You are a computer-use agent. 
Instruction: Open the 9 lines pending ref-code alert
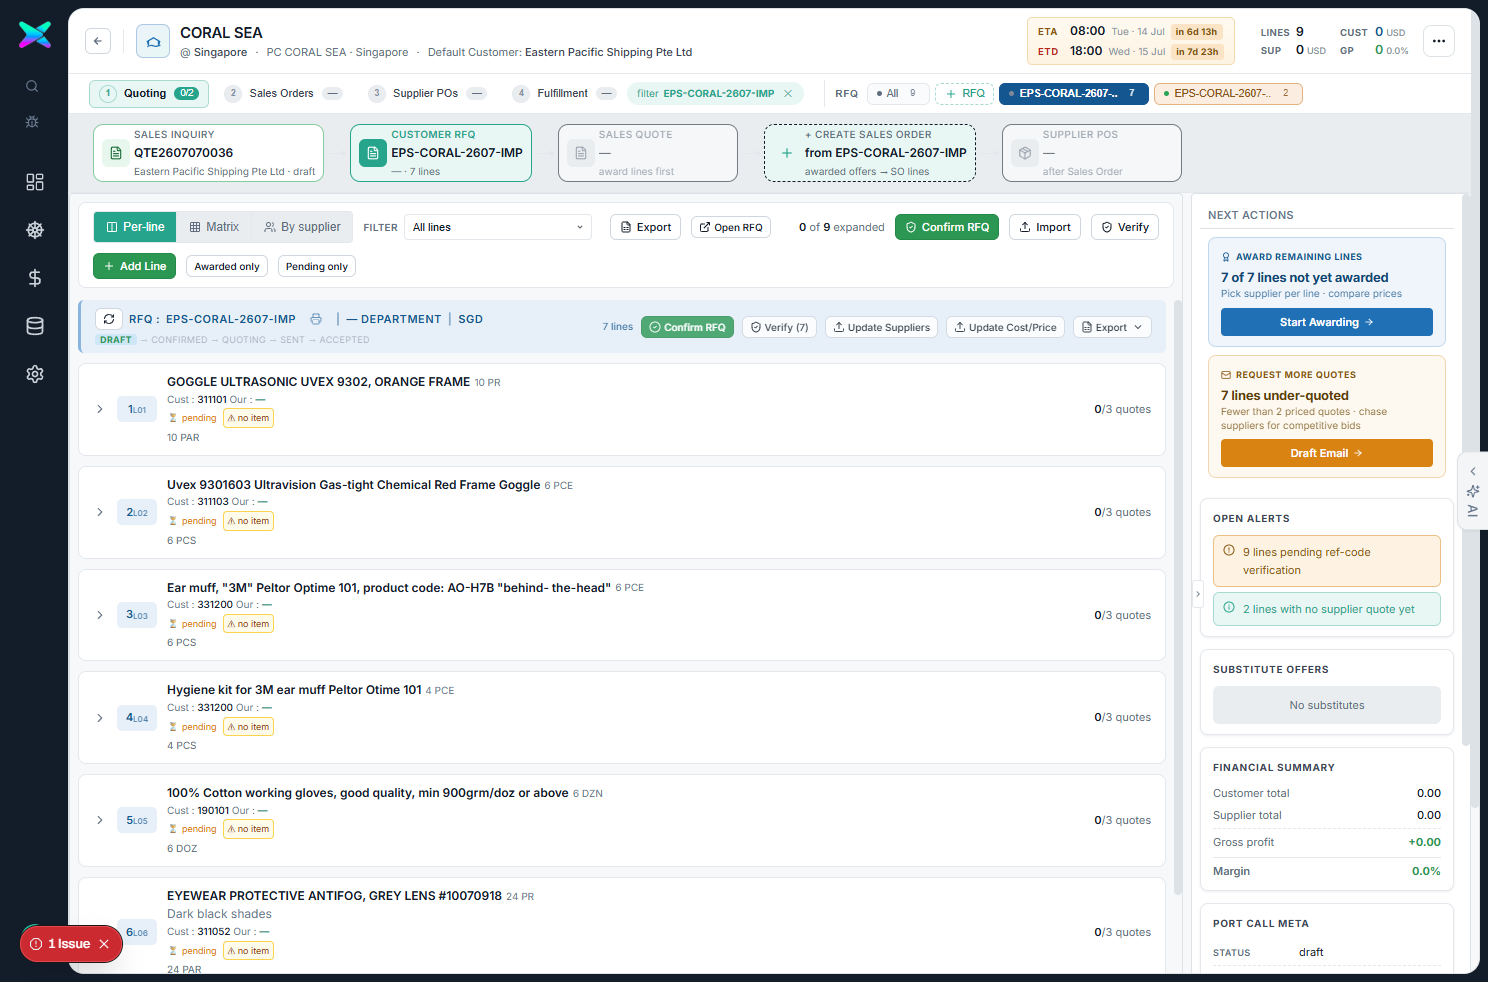pyautogui.click(x=1327, y=561)
